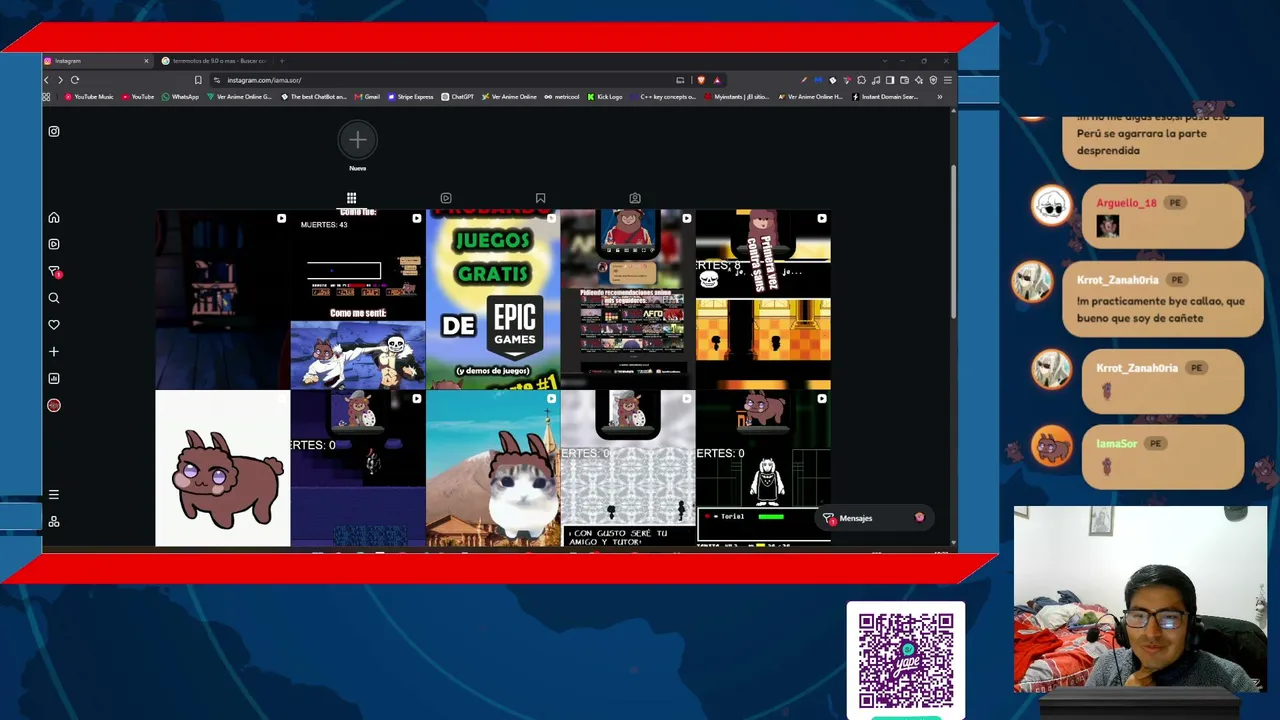Screen dimensions: 1280x720
Task: Open the floating Mensajes chat button
Action: pyautogui.click(x=873, y=518)
